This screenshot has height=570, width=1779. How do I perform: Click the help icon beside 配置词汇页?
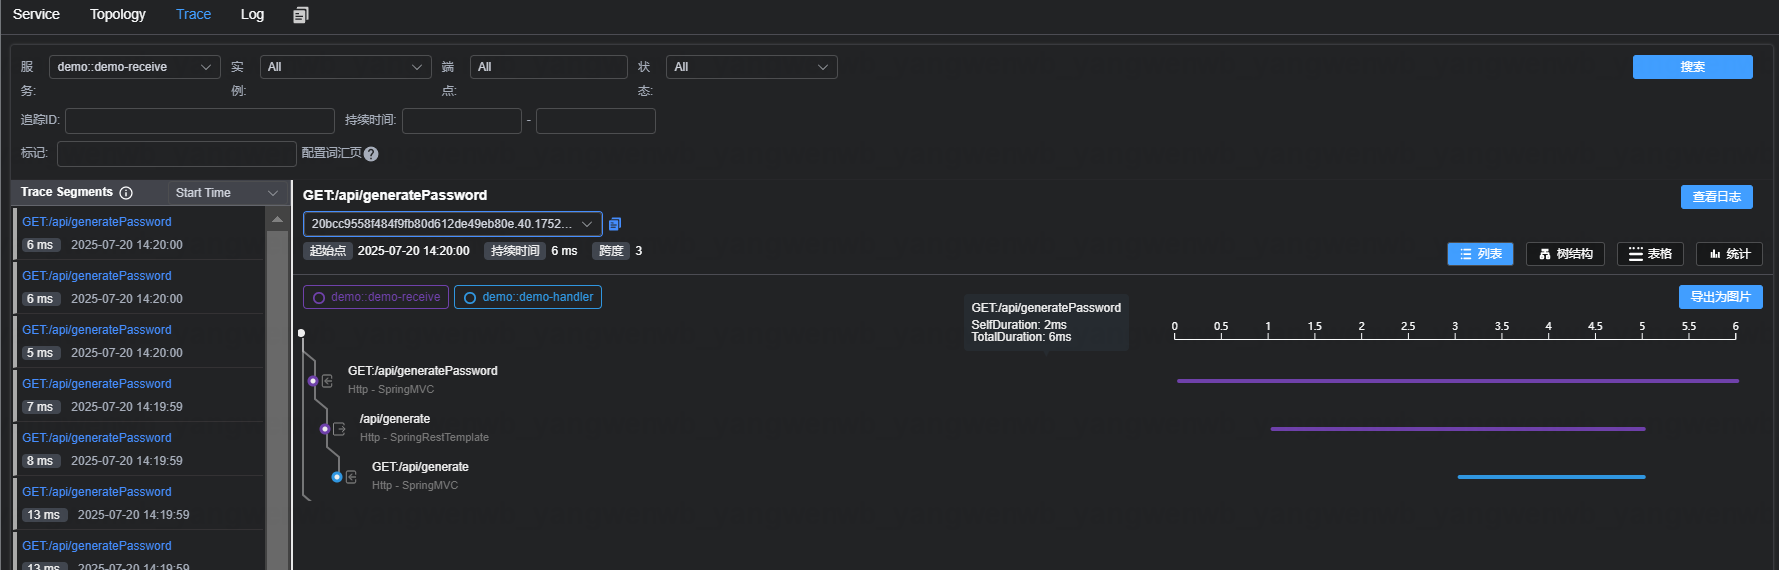[371, 154]
